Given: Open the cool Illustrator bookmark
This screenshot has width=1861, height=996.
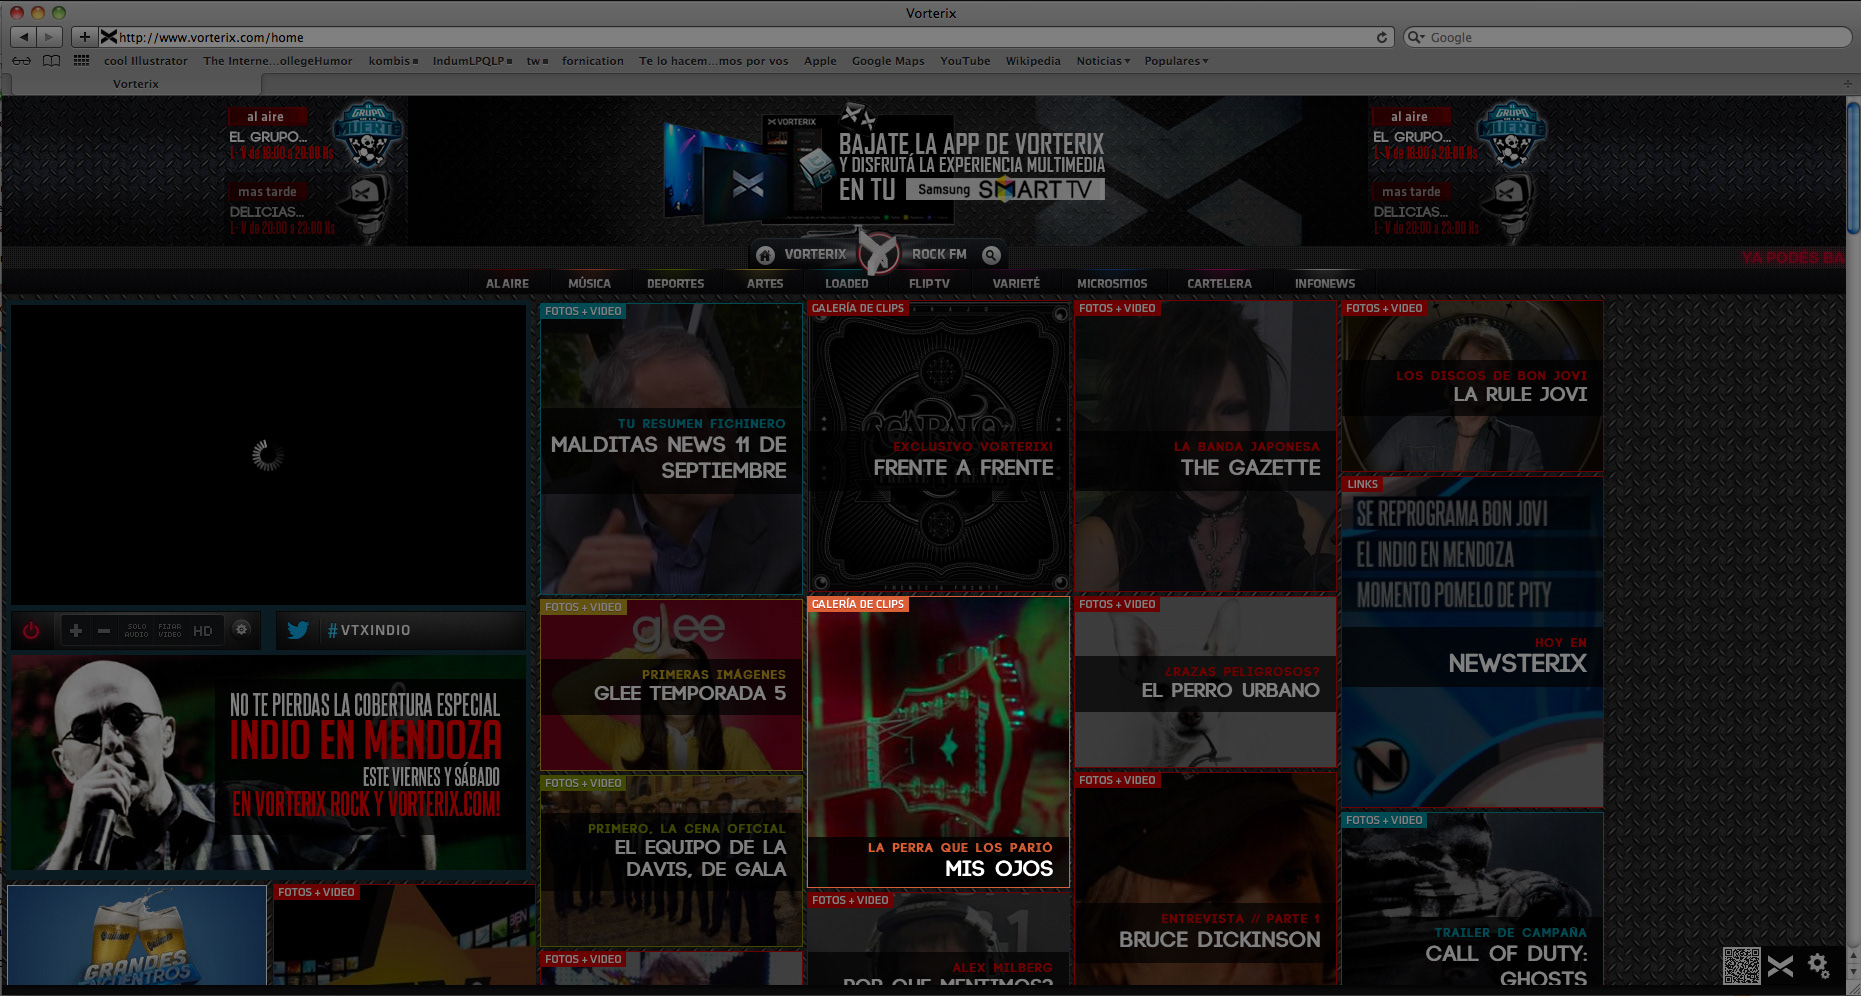Looking at the screenshot, I should pos(146,61).
